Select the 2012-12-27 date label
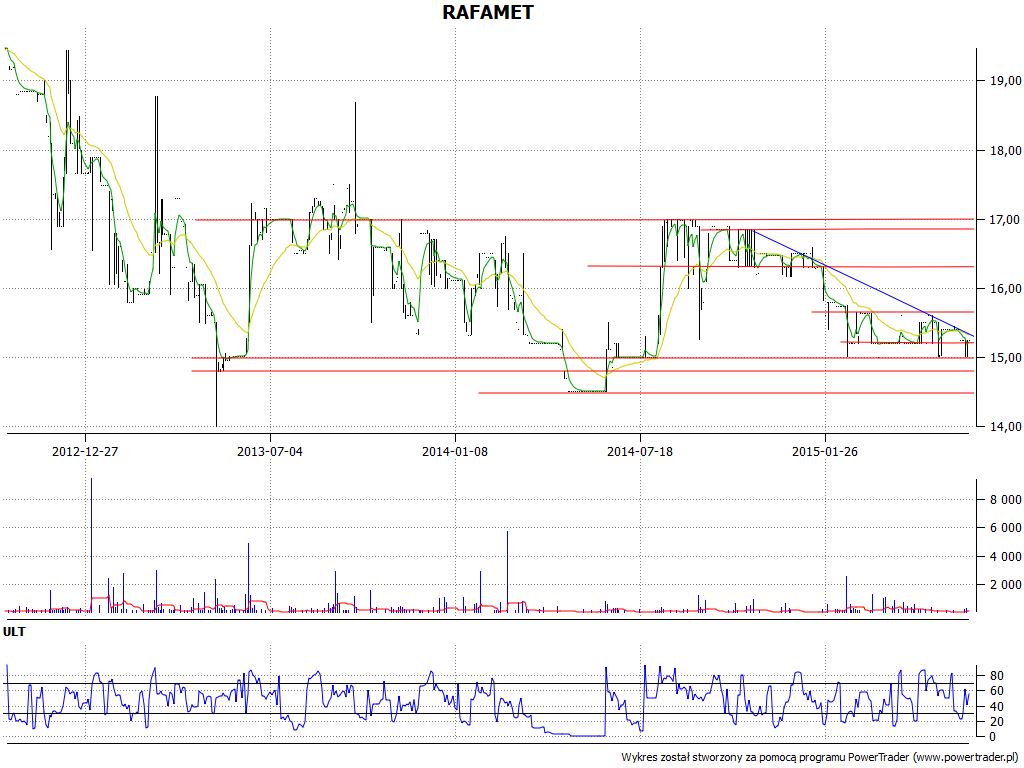This screenshot has width=1024, height=768. click(85, 451)
